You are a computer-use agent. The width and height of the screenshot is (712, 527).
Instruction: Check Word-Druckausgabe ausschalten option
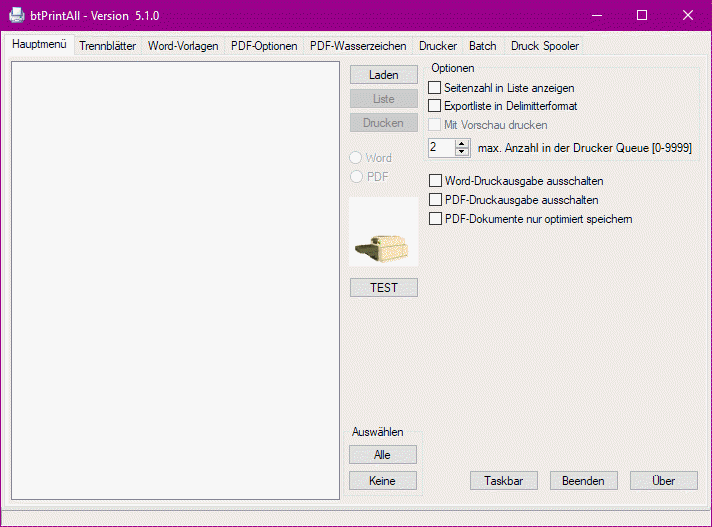(x=435, y=181)
